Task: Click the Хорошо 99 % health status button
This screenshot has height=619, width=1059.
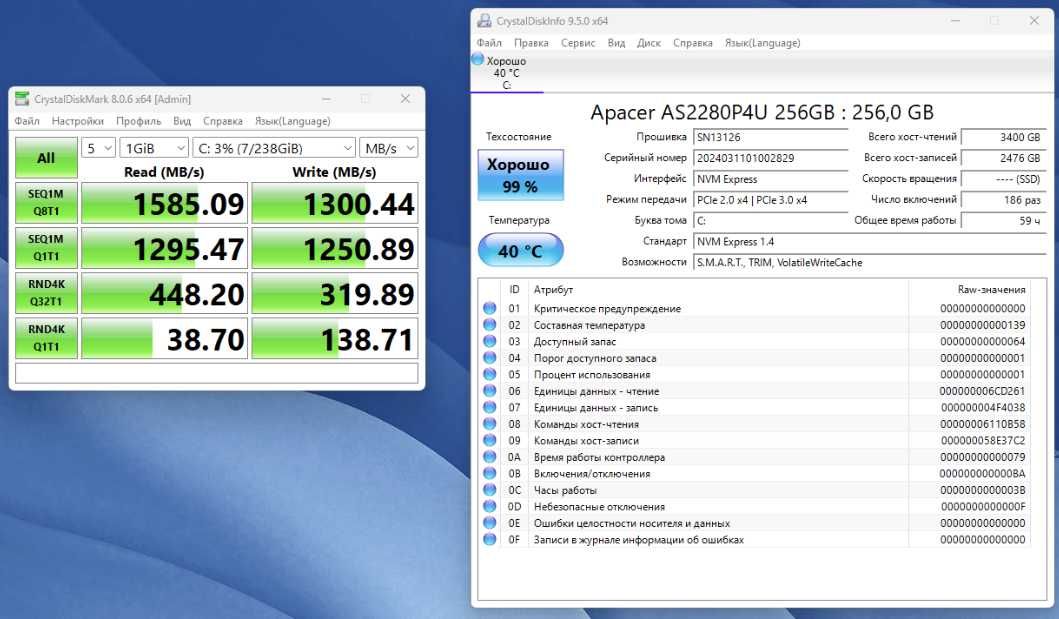Action: (520, 175)
